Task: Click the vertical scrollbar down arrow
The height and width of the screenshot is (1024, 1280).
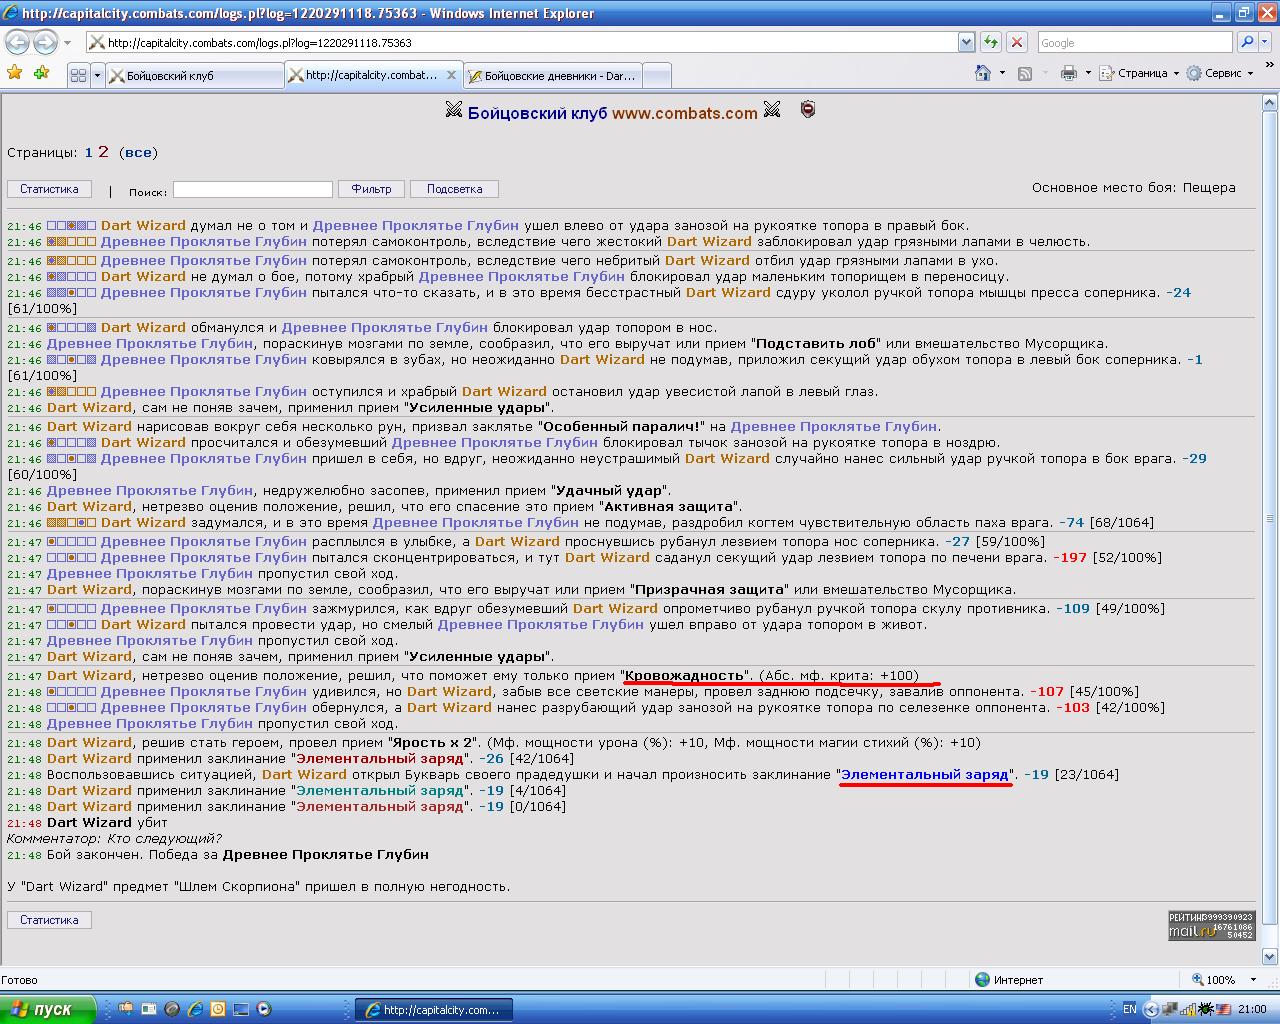Action: click(1270, 956)
